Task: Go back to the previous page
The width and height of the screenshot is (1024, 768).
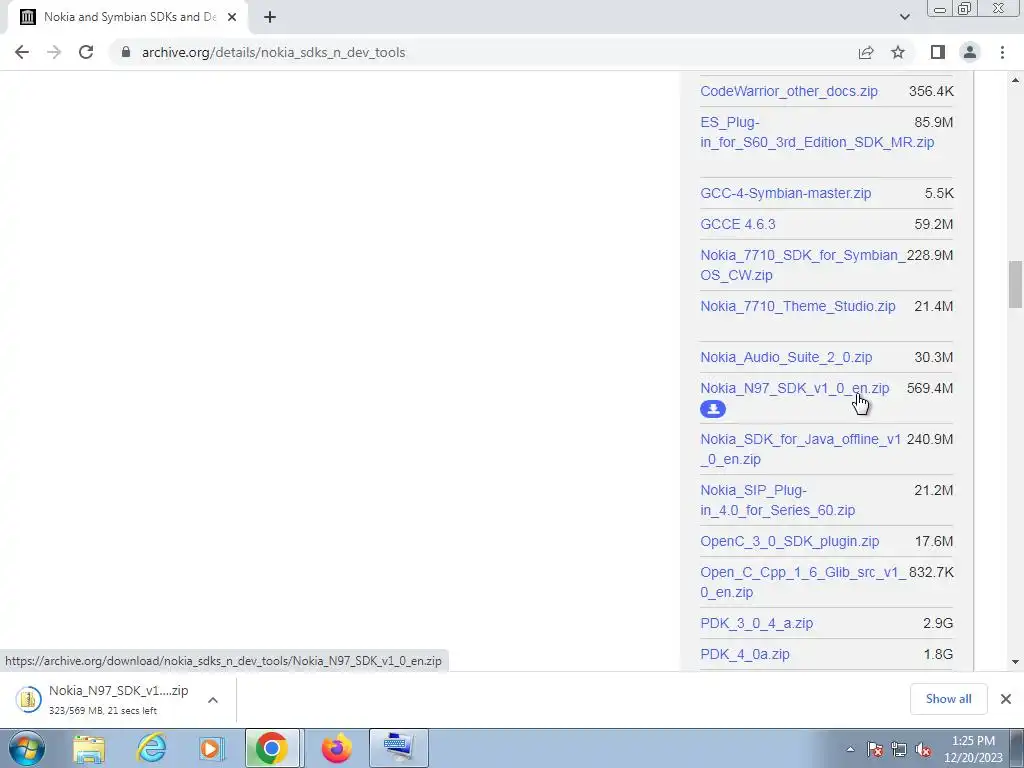Action: (22, 52)
